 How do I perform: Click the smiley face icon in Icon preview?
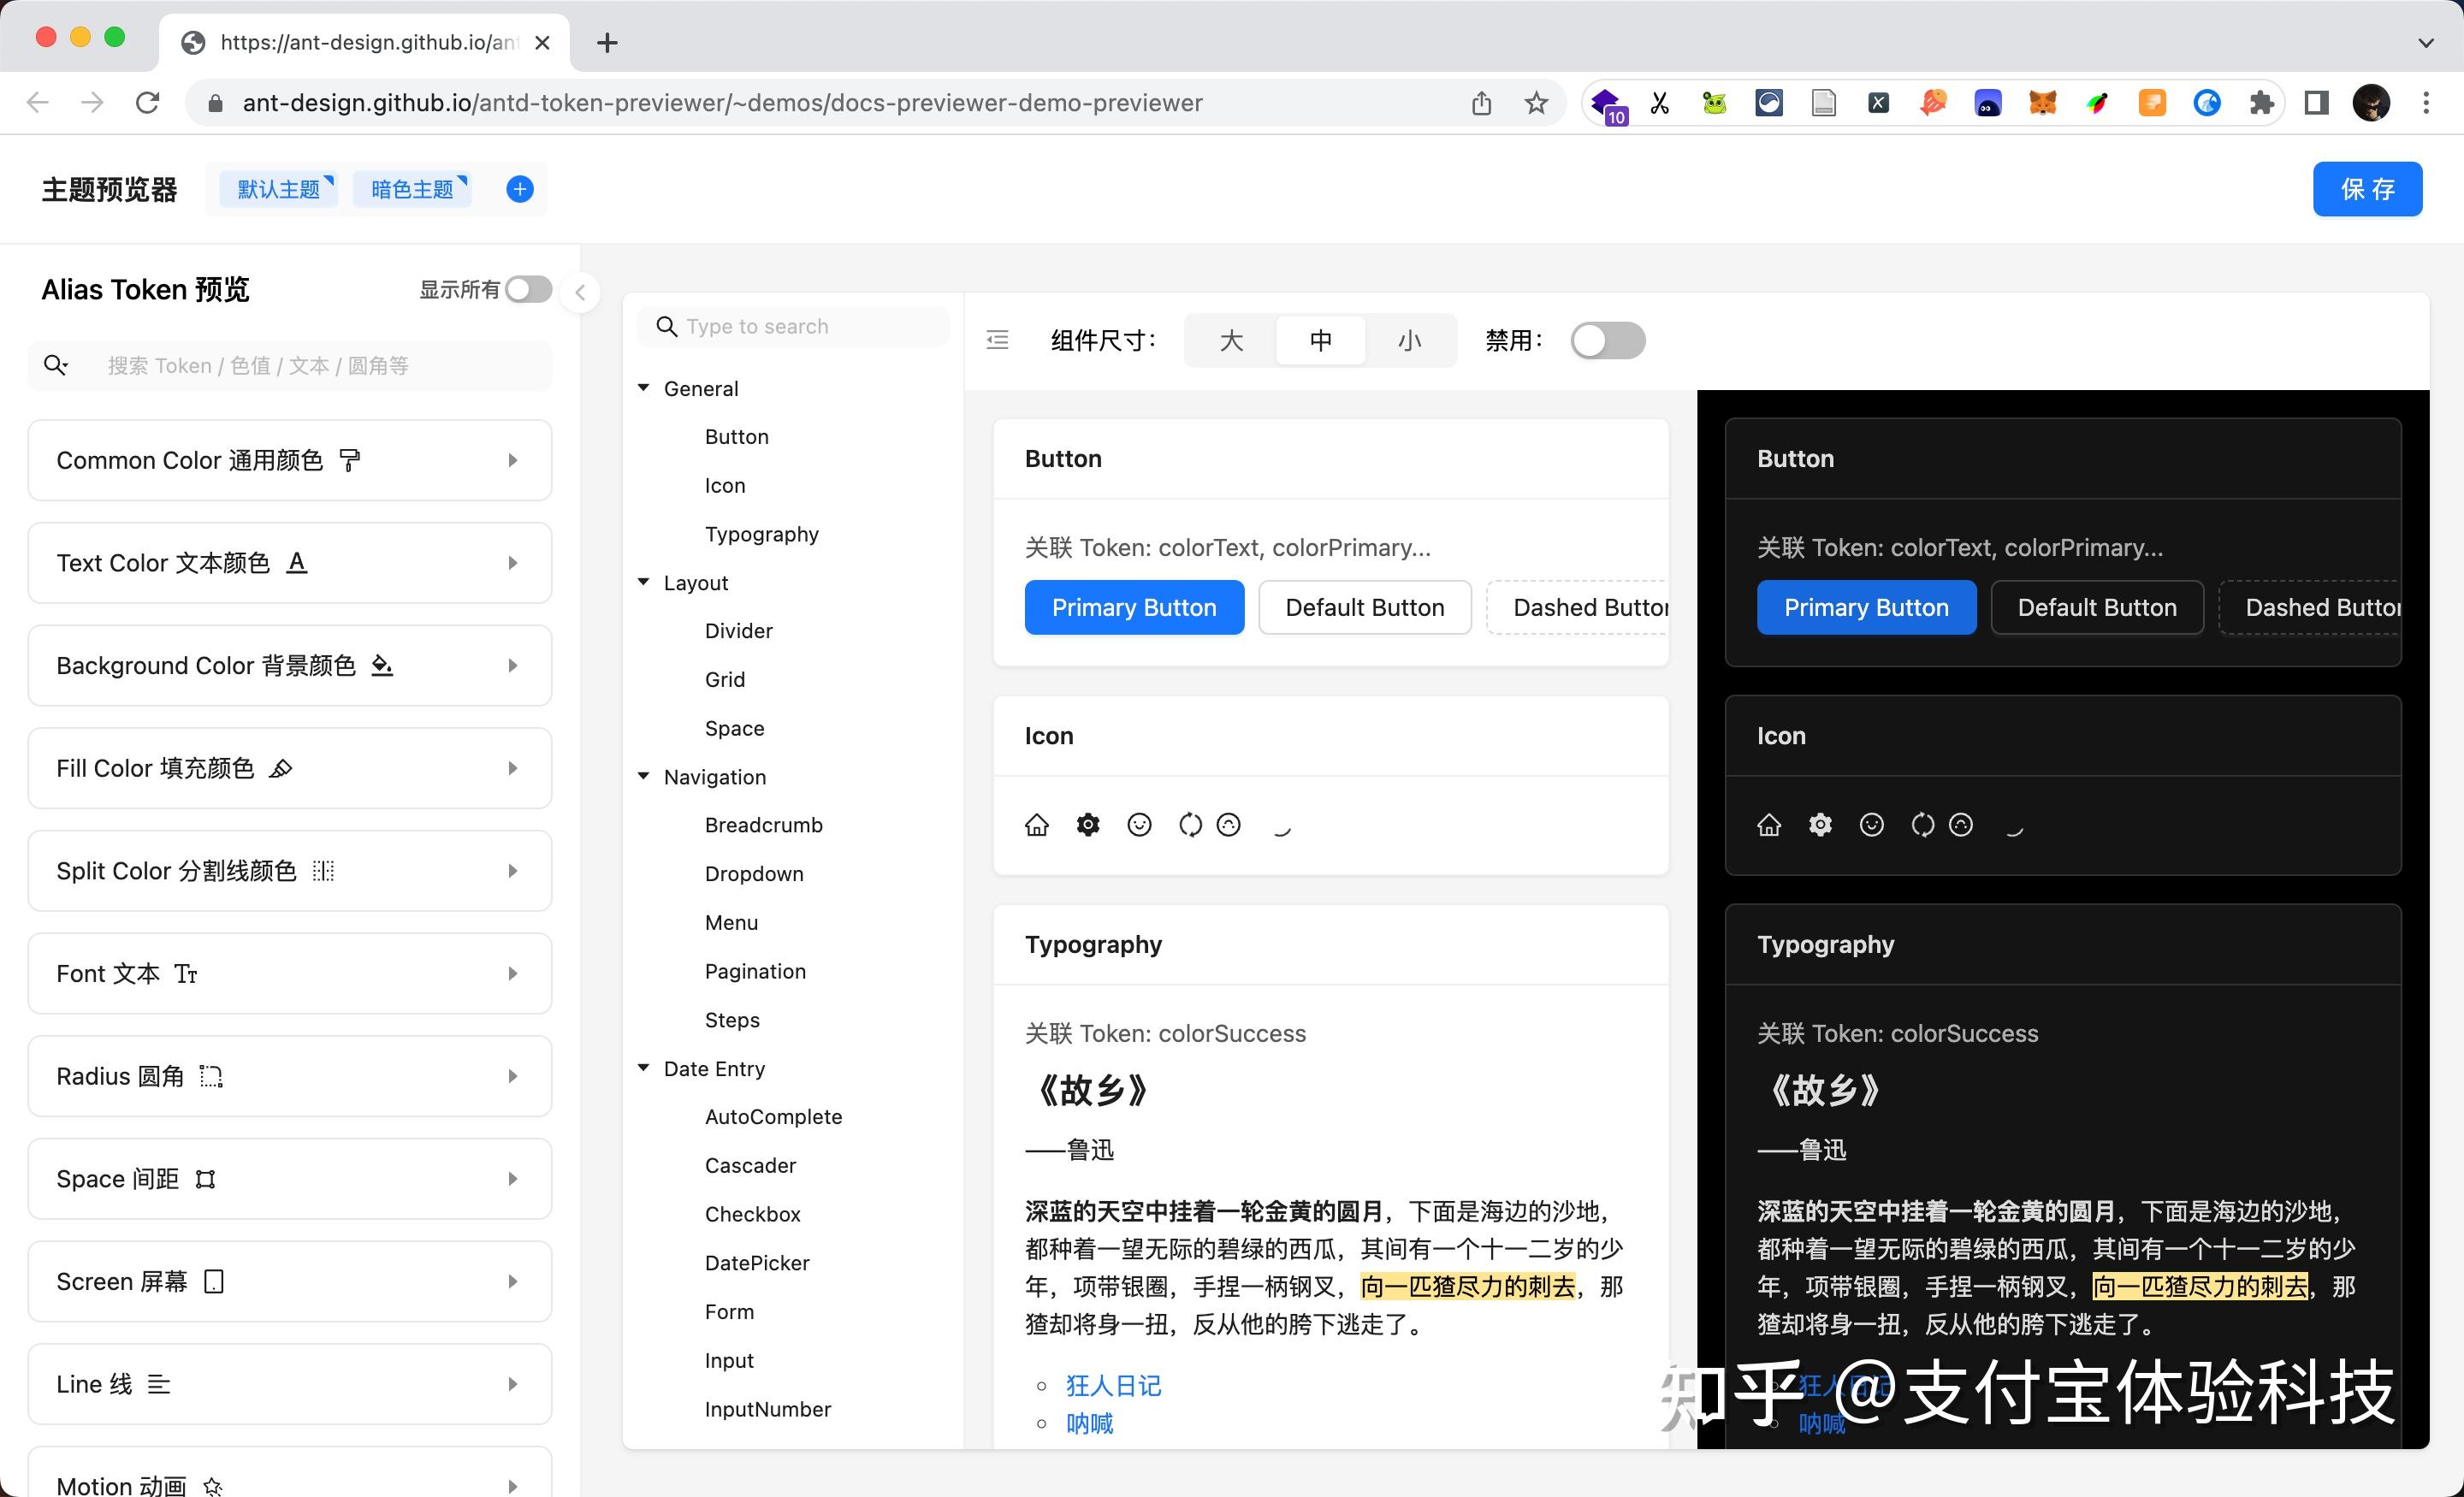1139,824
